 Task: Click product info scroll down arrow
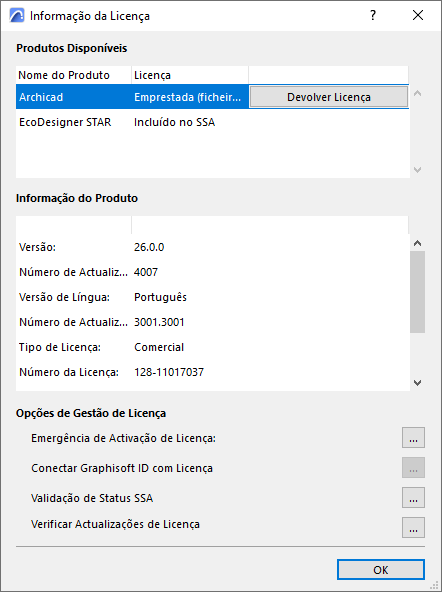[x=417, y=383]
